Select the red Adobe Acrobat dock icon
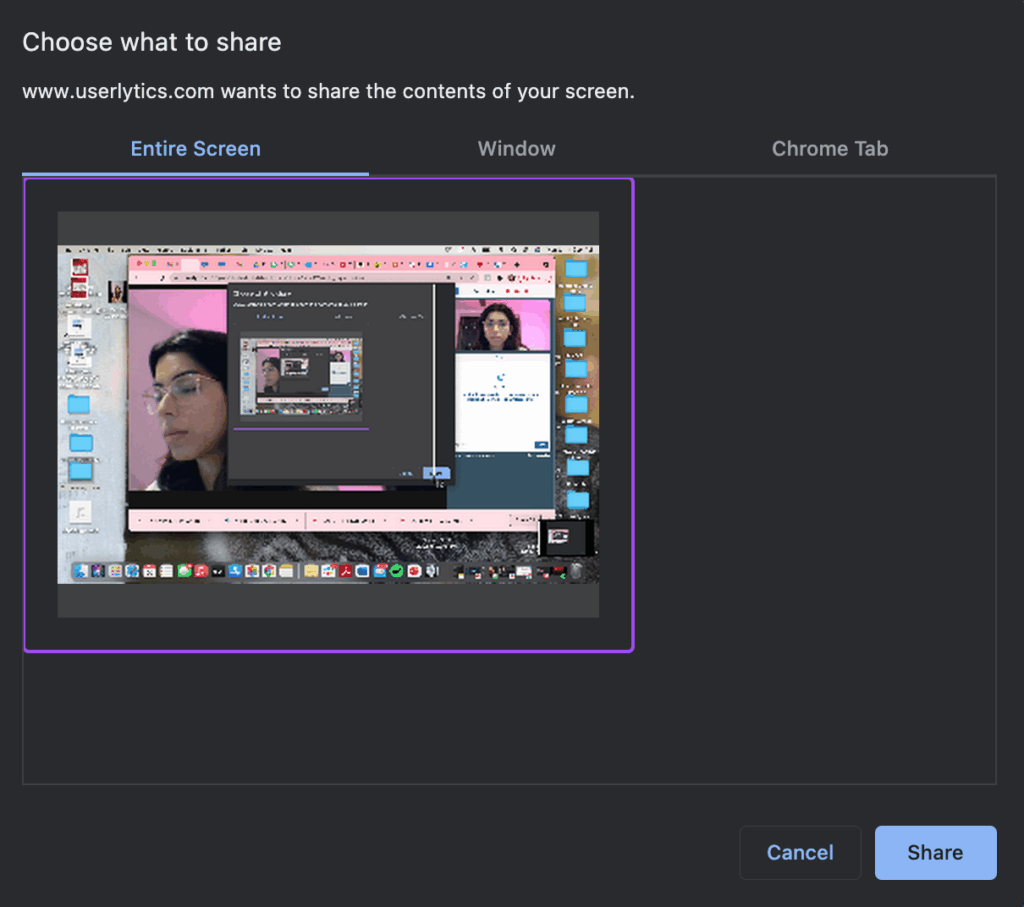The height and width of the screenshot is (907, 1024). 344,571
